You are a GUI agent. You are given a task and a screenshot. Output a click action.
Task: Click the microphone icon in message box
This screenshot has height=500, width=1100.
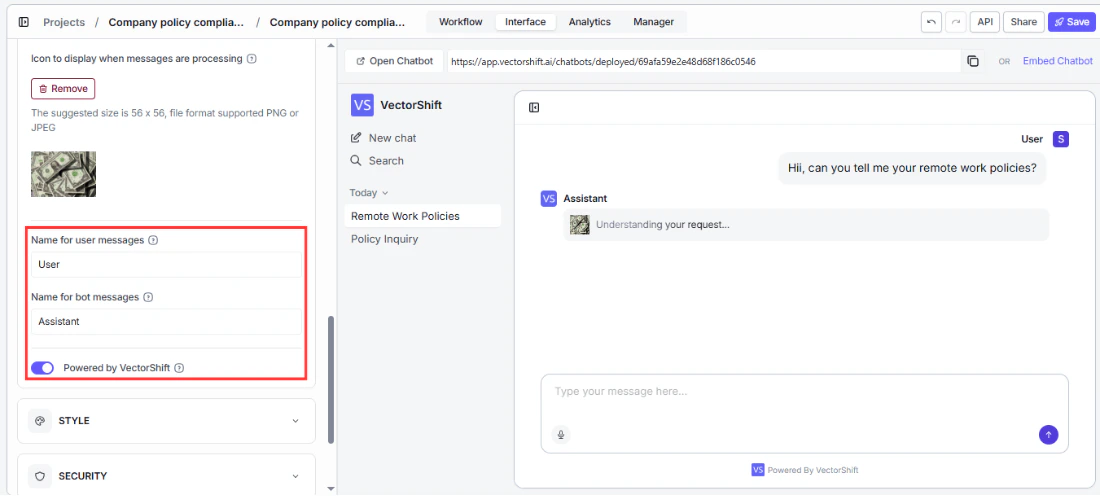point(561,435)
